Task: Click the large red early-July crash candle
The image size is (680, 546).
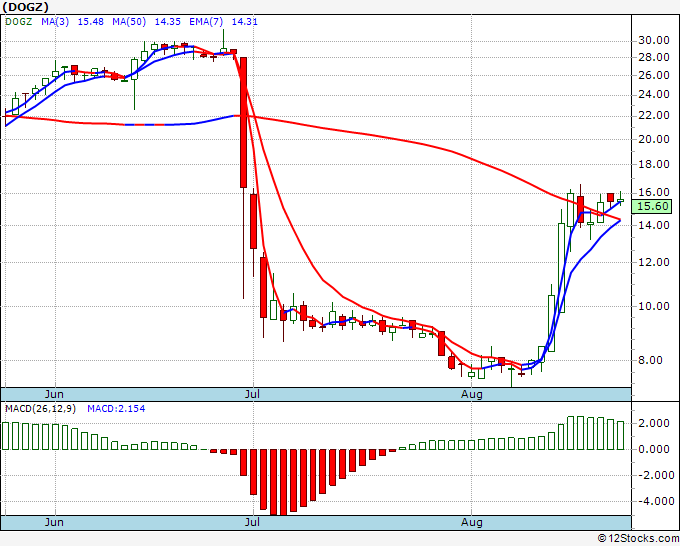Action: [243, 122]
